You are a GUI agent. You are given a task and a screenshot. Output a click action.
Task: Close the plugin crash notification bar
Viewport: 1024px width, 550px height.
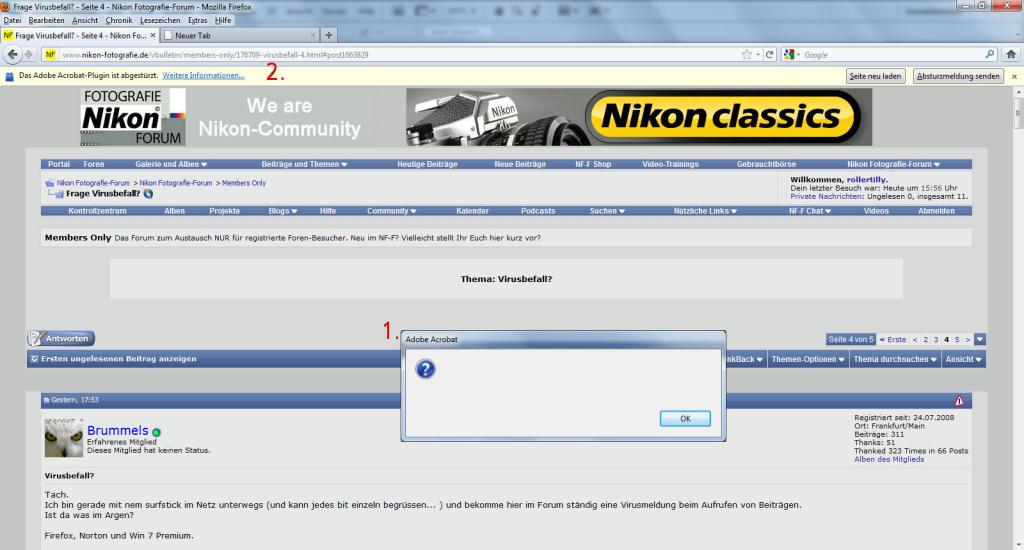(1014, 76)
